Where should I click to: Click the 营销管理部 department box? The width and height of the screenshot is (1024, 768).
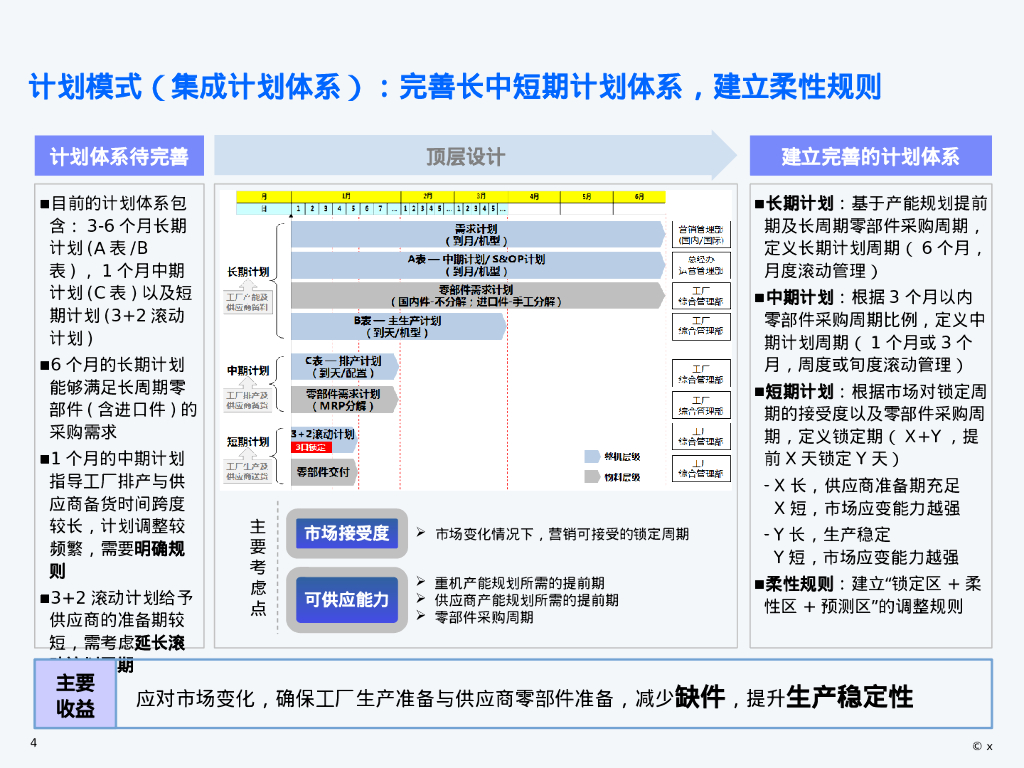[x=700, y=234]
